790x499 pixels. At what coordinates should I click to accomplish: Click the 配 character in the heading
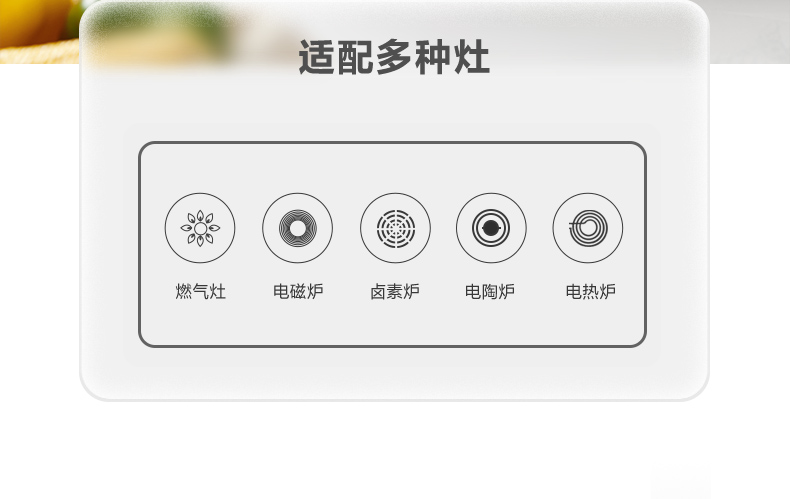pyautogui.click(x=356, y=57)
